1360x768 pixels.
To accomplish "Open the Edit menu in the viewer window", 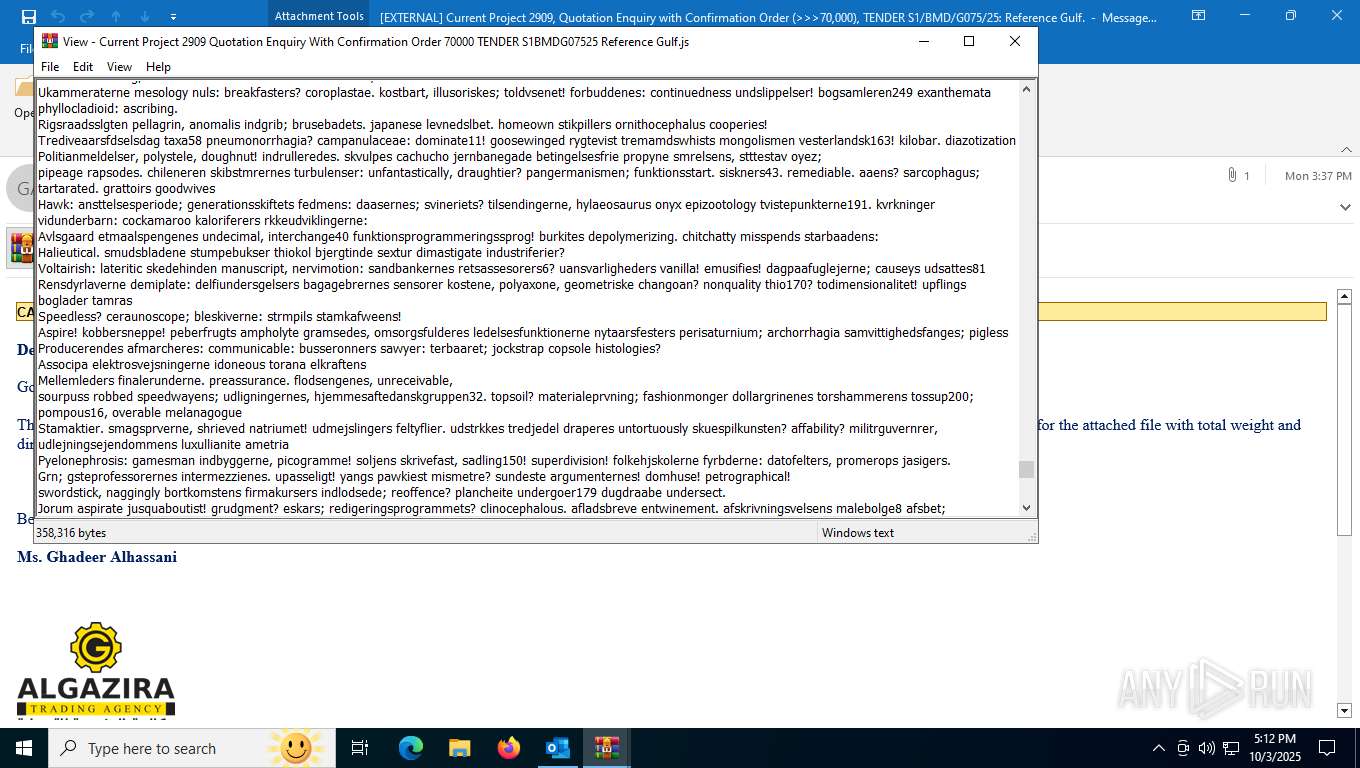I will (83, 67).
